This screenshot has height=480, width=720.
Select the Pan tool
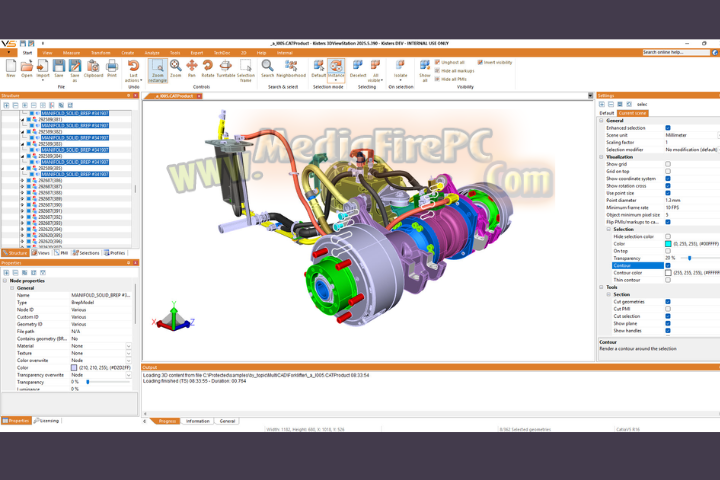tap(191, 66)
